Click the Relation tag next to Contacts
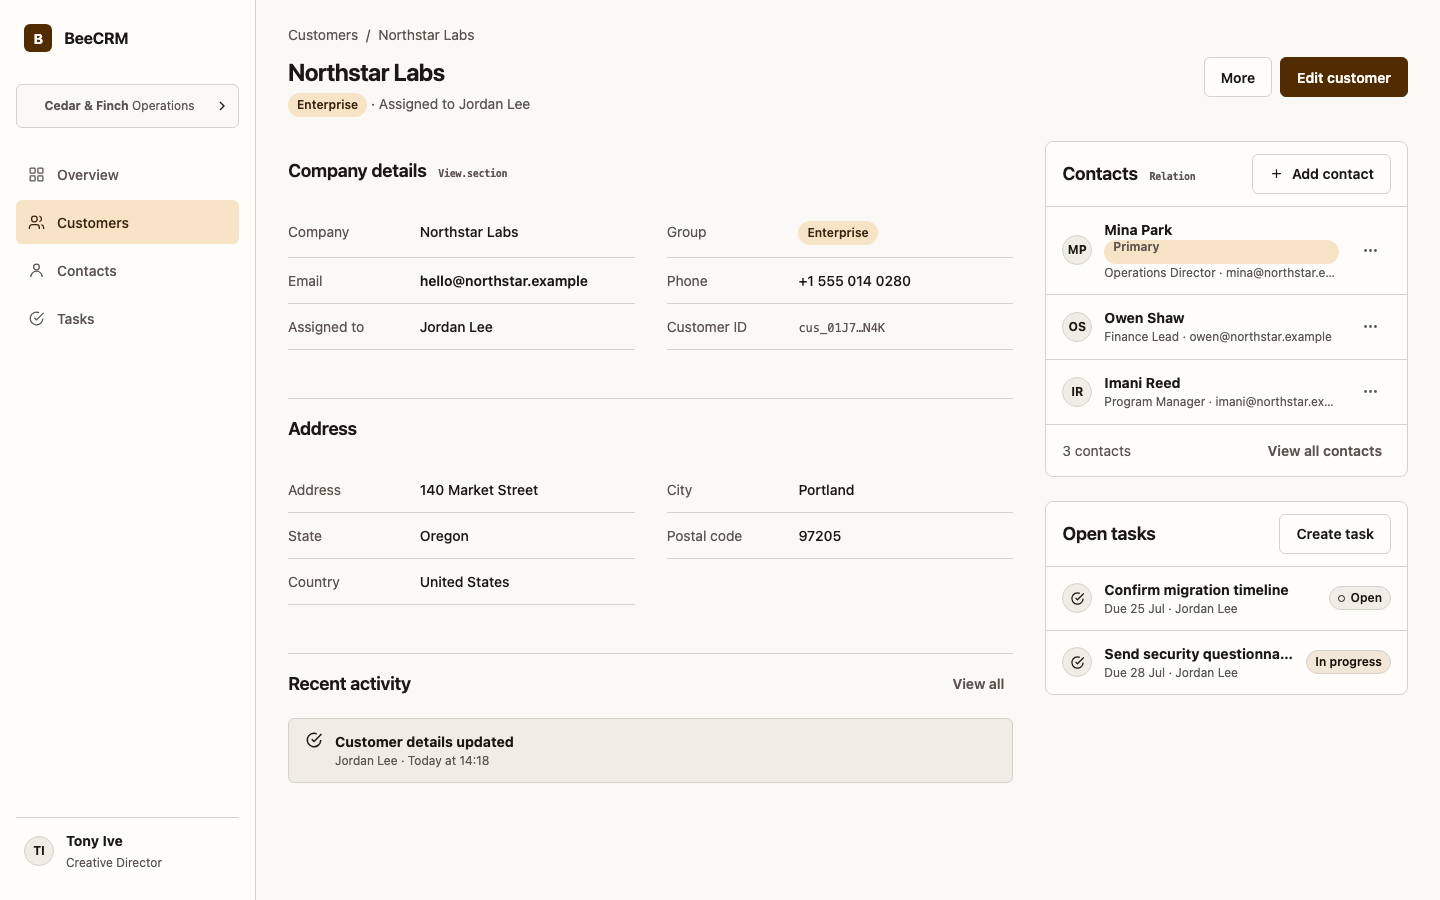The image size is (1440, 900). pyautogui.click(x=1172, y=176)
